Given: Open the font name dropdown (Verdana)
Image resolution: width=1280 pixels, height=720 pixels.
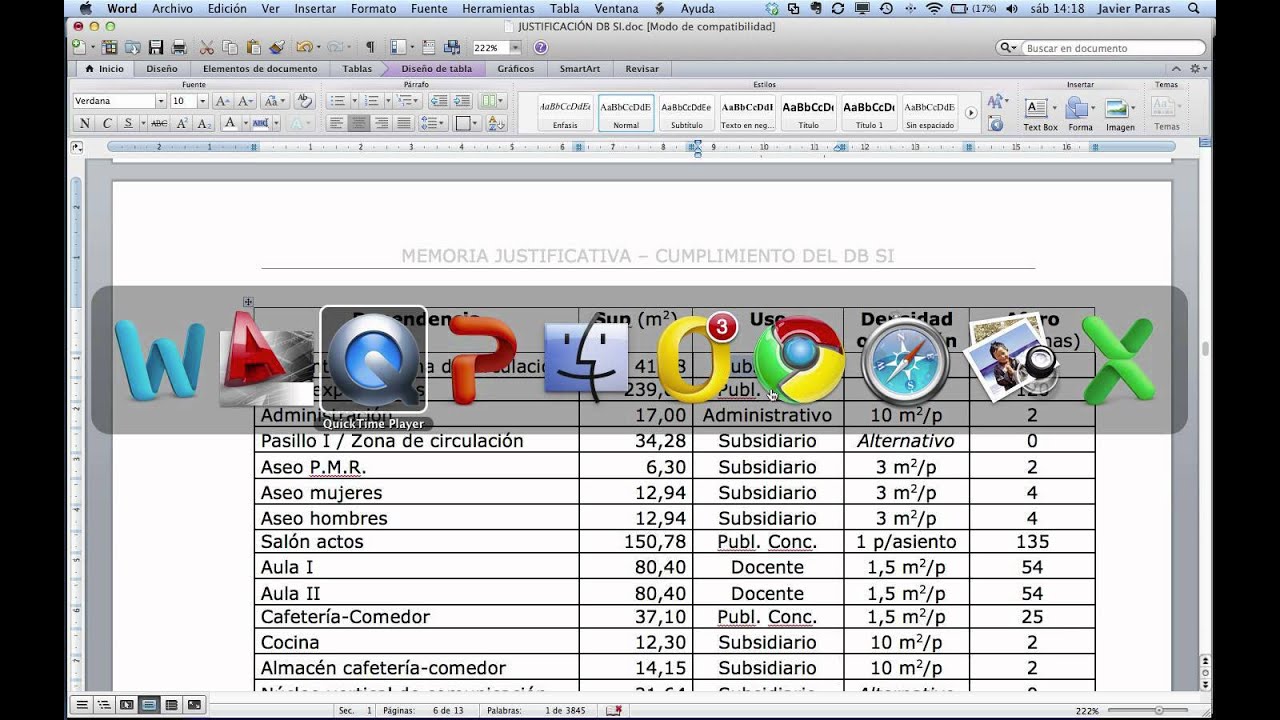Looking at the screenshot, I should (x=160, y=101).
